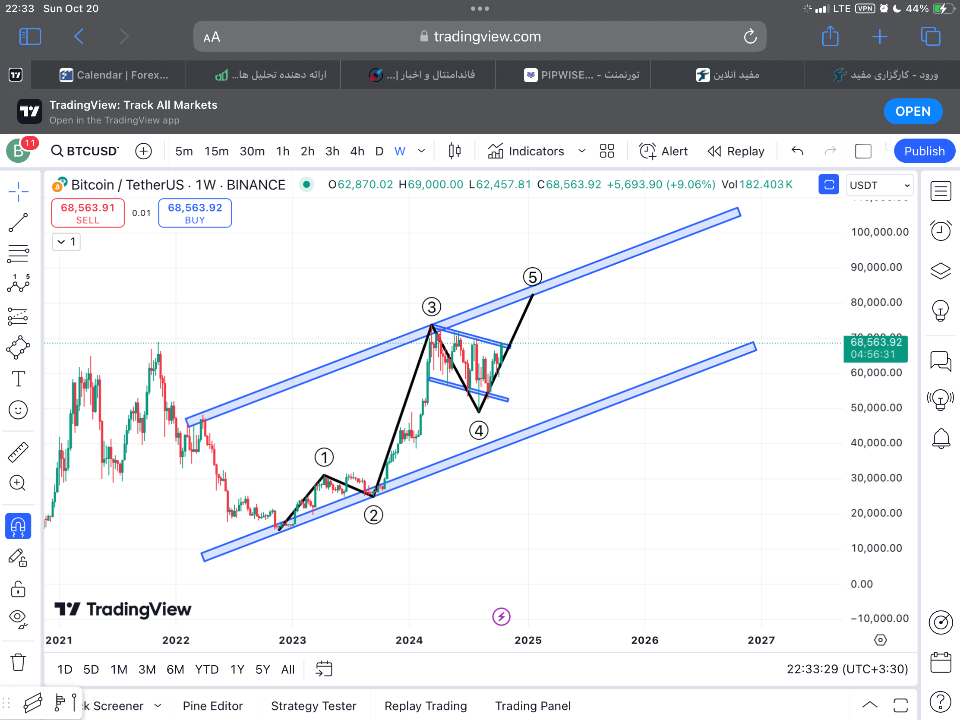960x720 pixels.
Task: Open the Fibonacci retracement tools
Action: [x=18, y=253]
